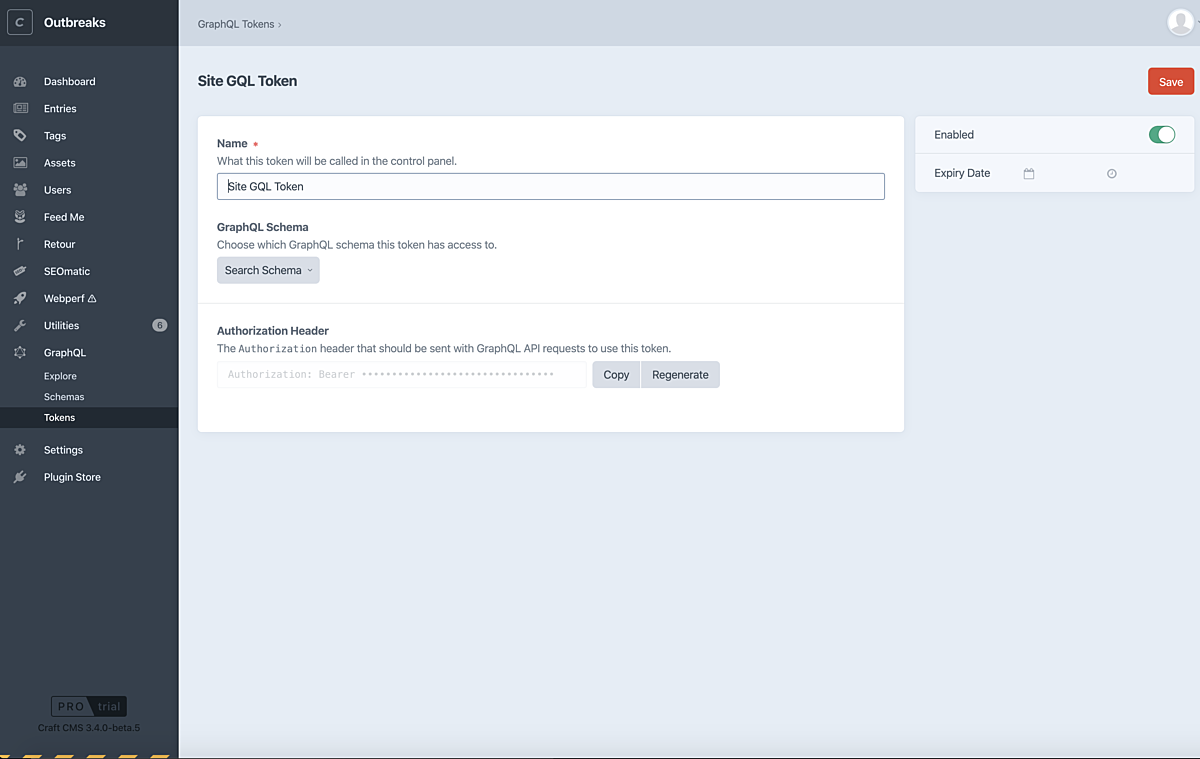This screenshot has width=1200, height=759.
Task: Click the Authorization Bearer token field
Action: [401, 375]
